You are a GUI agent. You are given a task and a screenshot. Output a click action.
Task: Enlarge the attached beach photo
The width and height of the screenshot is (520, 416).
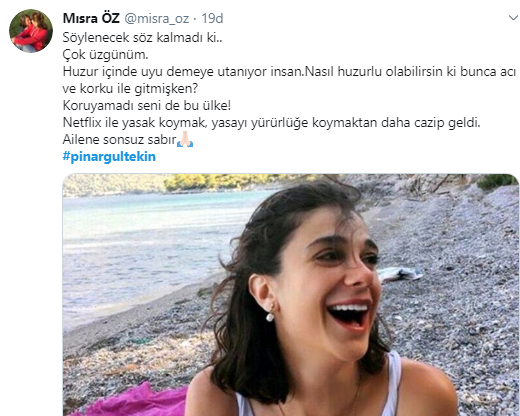291,295
